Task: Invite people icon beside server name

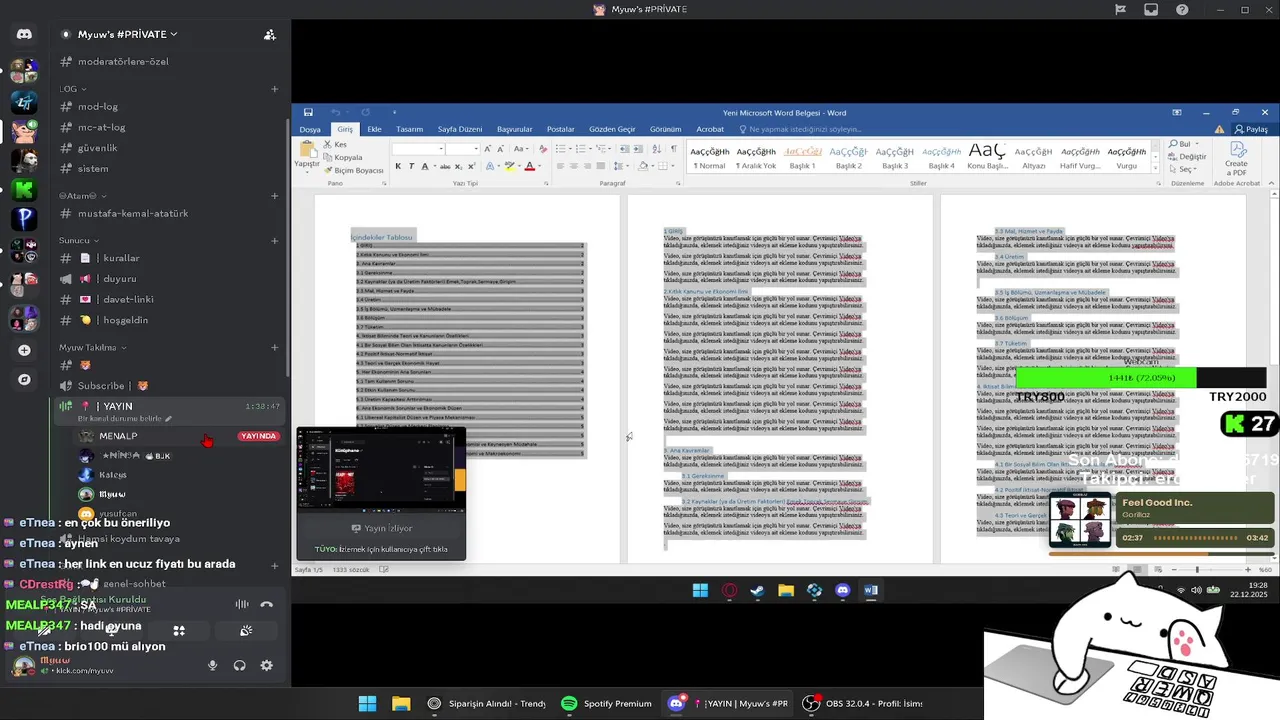Action: click(270, 34)
